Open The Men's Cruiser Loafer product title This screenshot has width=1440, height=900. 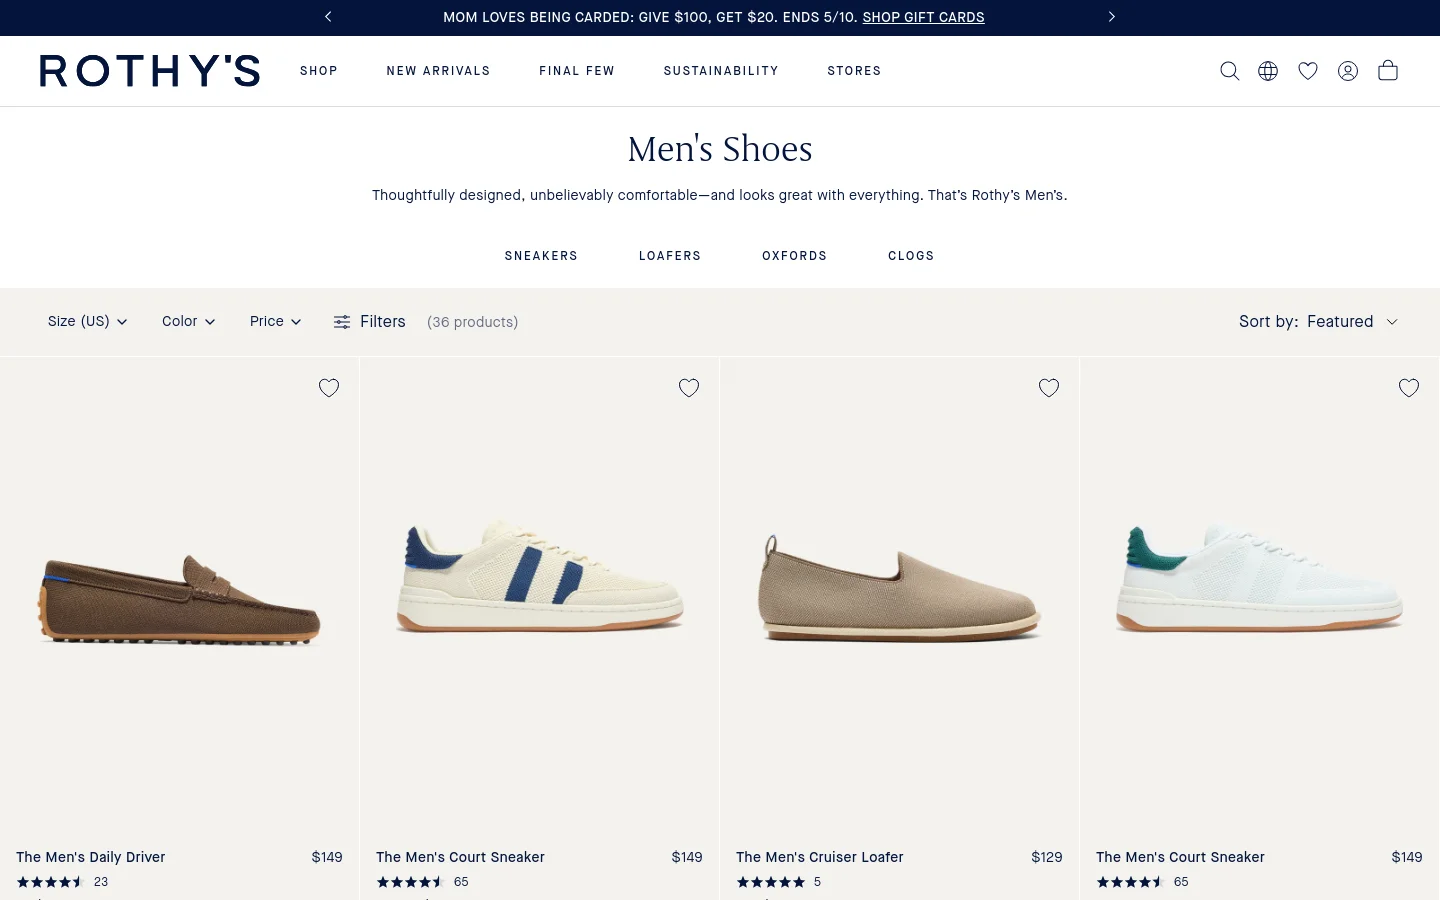point(820,857)
